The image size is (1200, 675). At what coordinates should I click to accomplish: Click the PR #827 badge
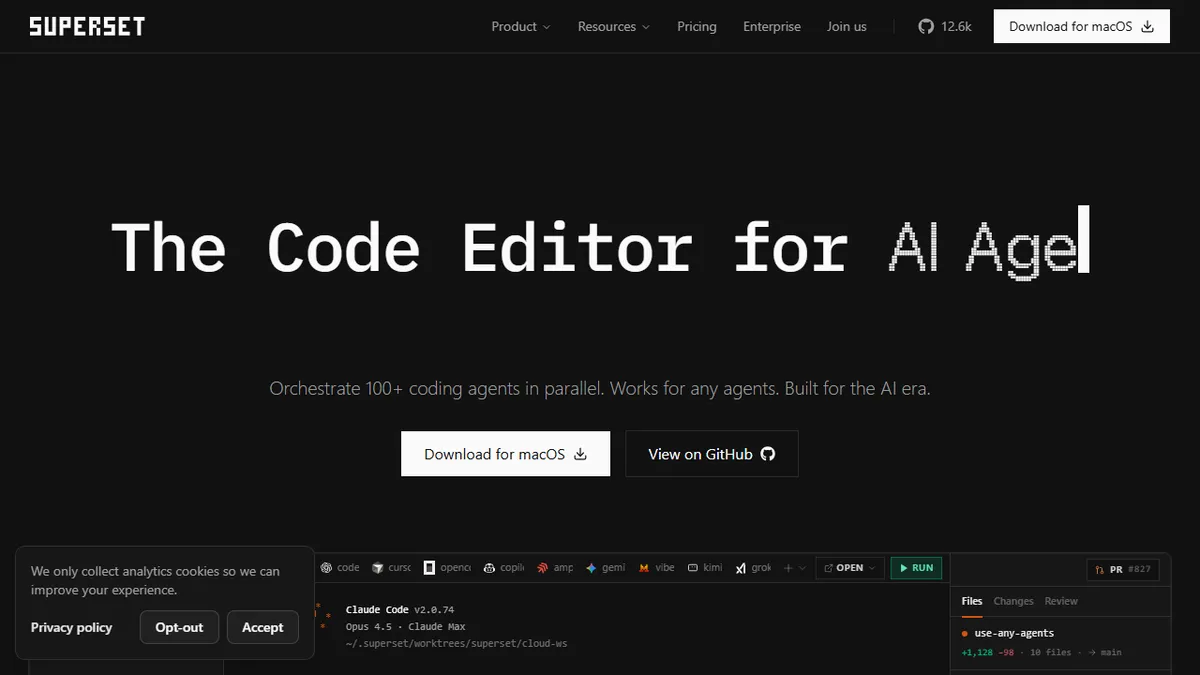tap(1123, 569)
